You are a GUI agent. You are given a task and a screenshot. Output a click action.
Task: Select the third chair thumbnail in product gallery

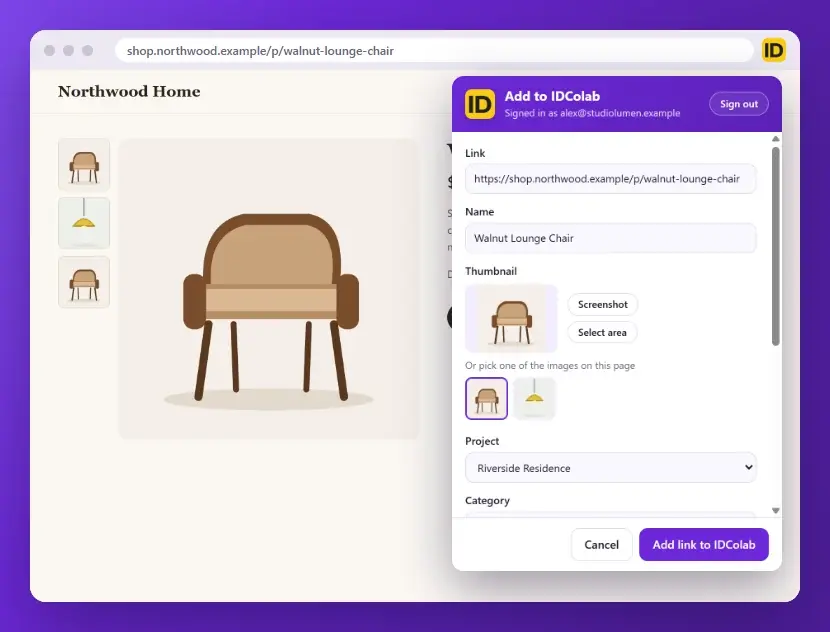point(84,282)
